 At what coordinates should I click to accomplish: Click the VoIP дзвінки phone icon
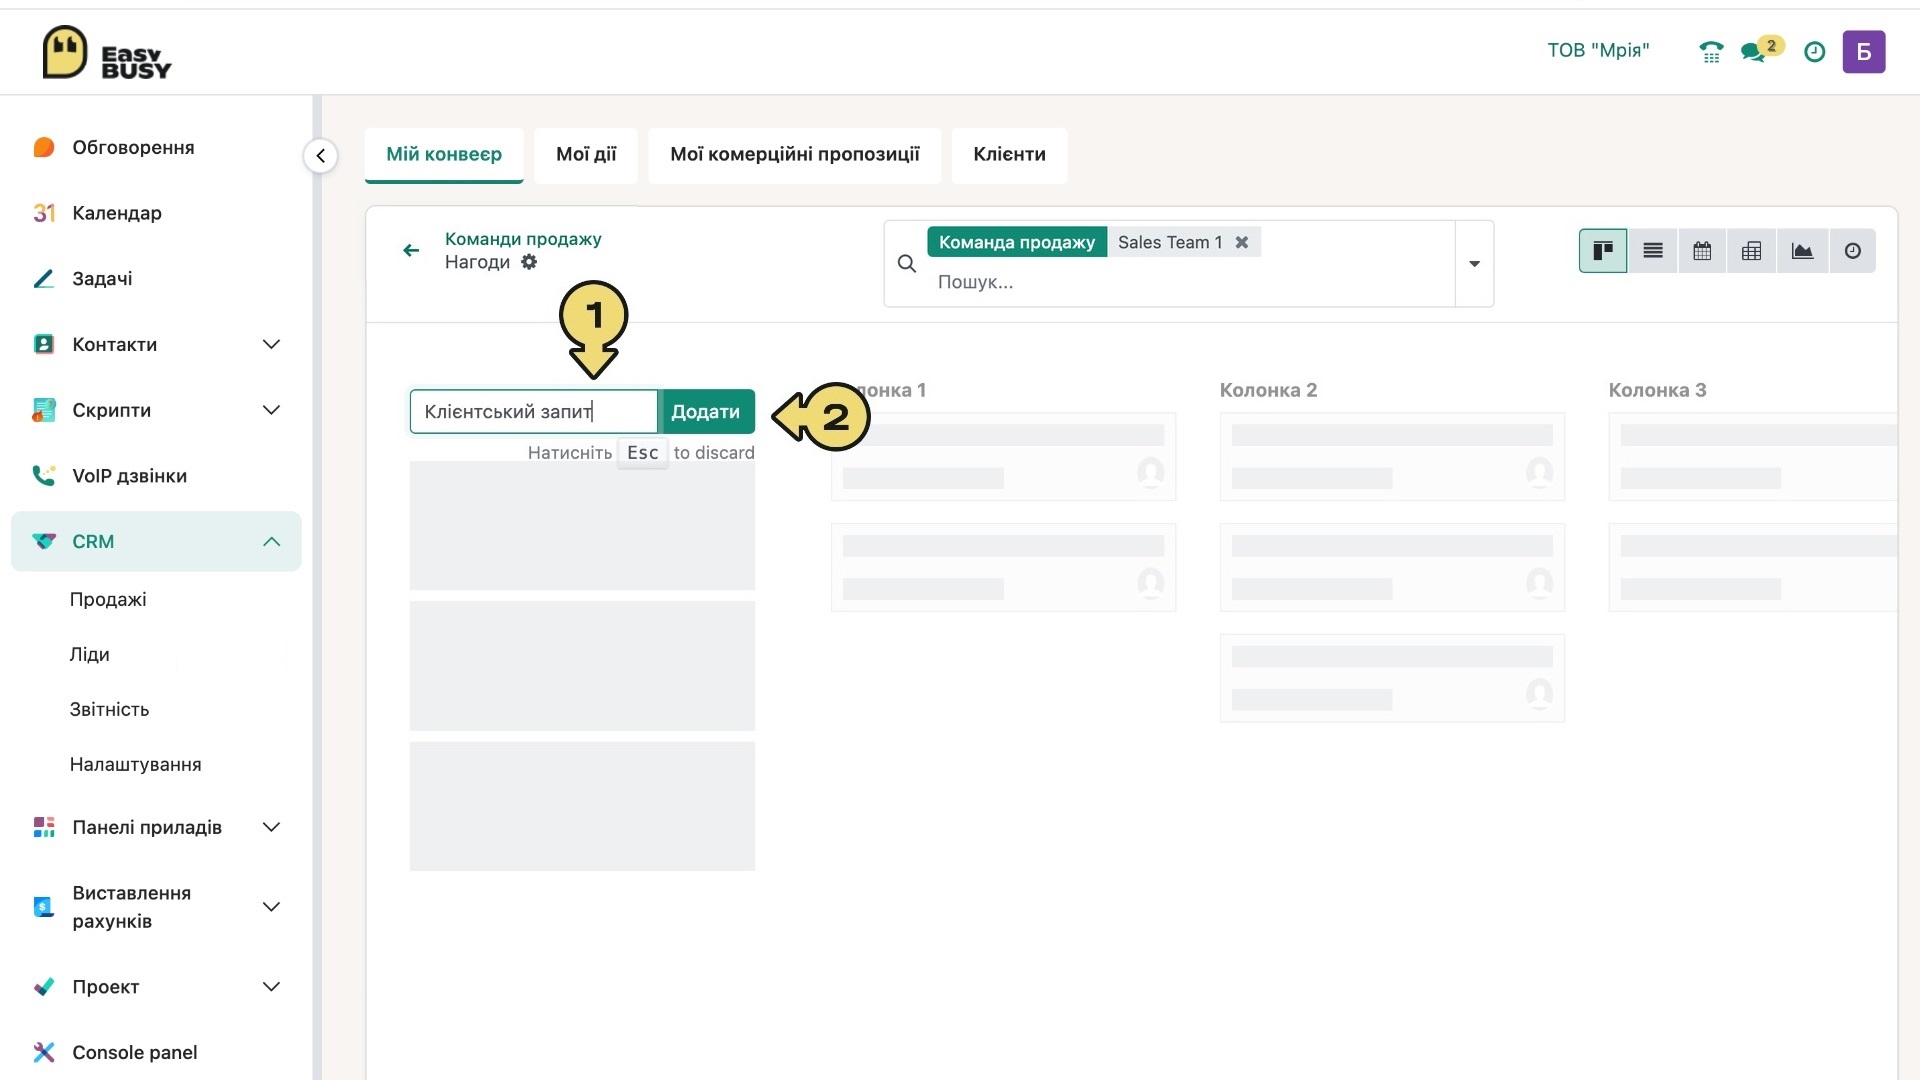click(43, 476)
